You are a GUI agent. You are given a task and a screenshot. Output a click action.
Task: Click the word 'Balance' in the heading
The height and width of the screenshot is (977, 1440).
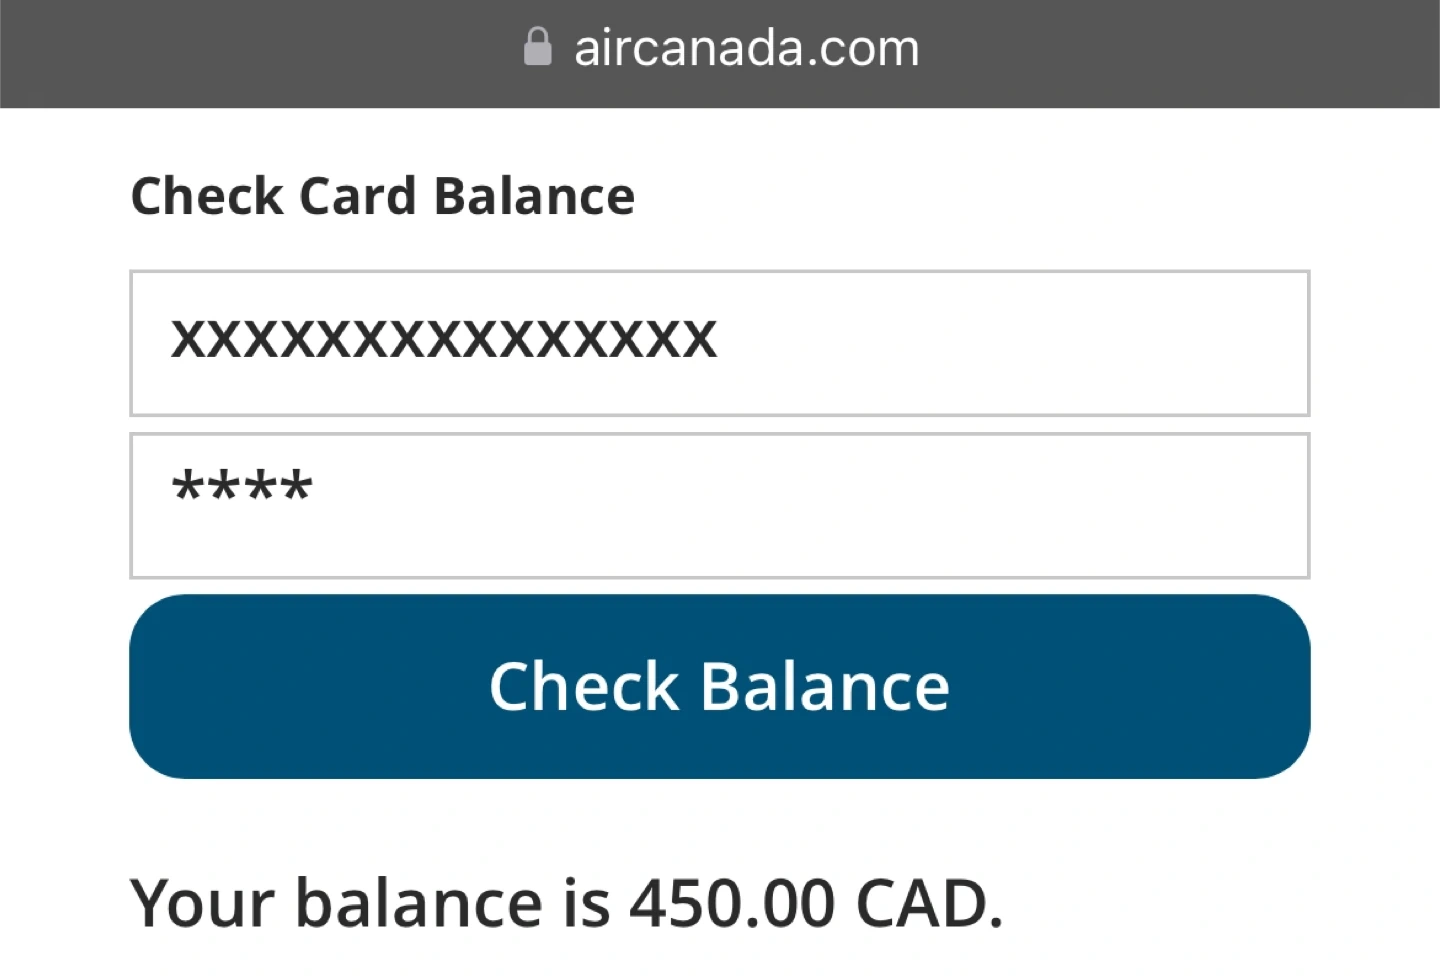(x=534, y=196)
